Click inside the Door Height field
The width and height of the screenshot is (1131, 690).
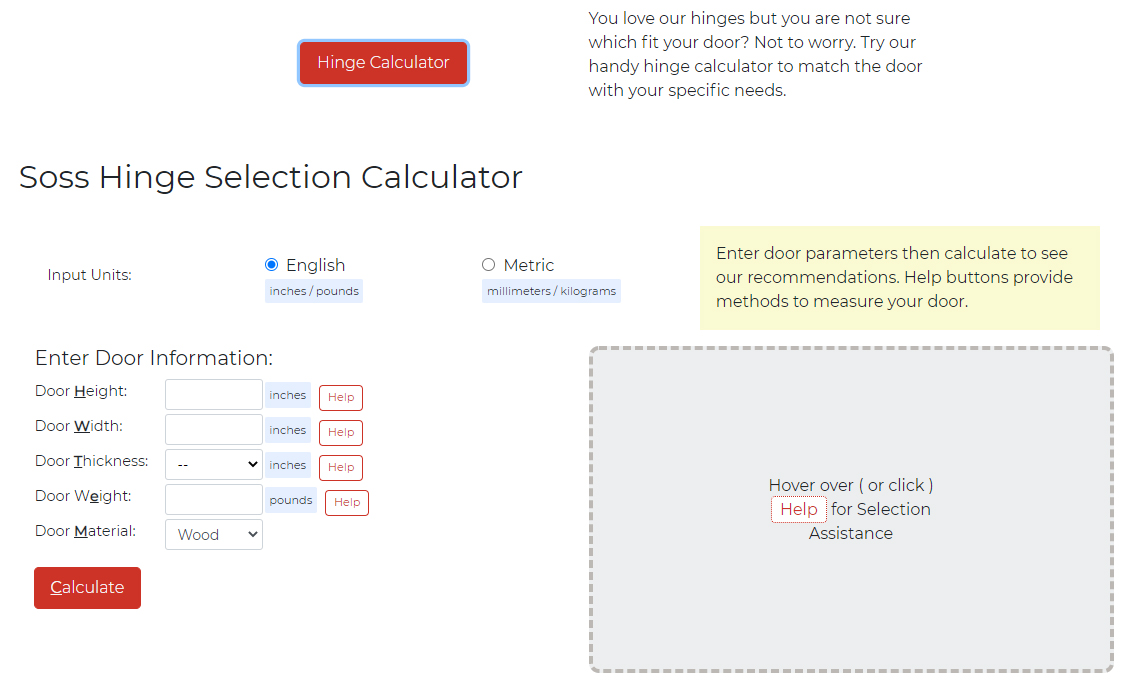tap(213, 394)
